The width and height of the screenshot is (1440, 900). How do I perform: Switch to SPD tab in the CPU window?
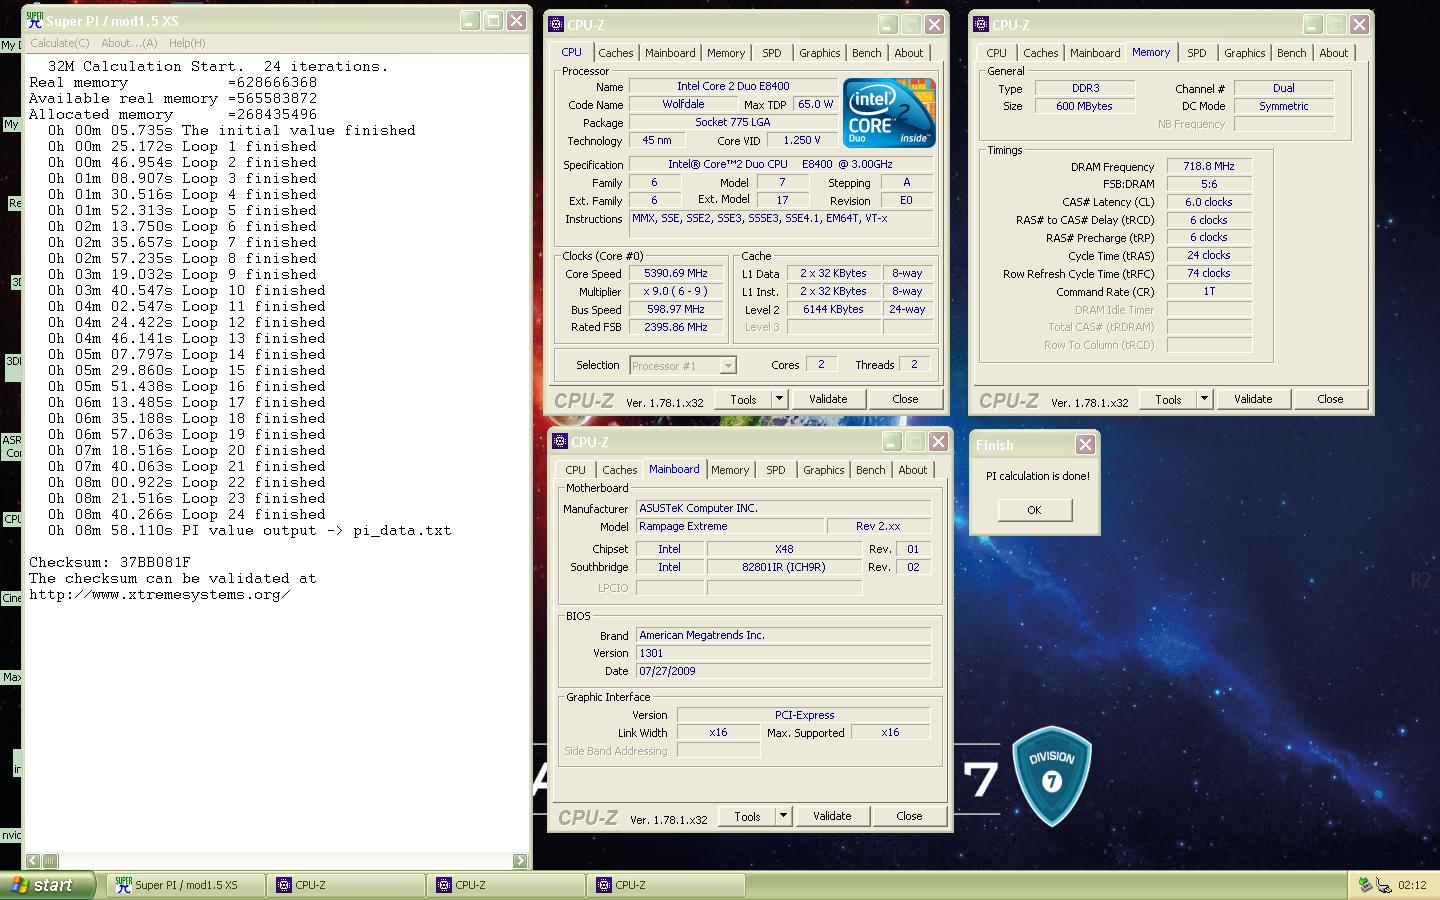click(x=772, y=53)
